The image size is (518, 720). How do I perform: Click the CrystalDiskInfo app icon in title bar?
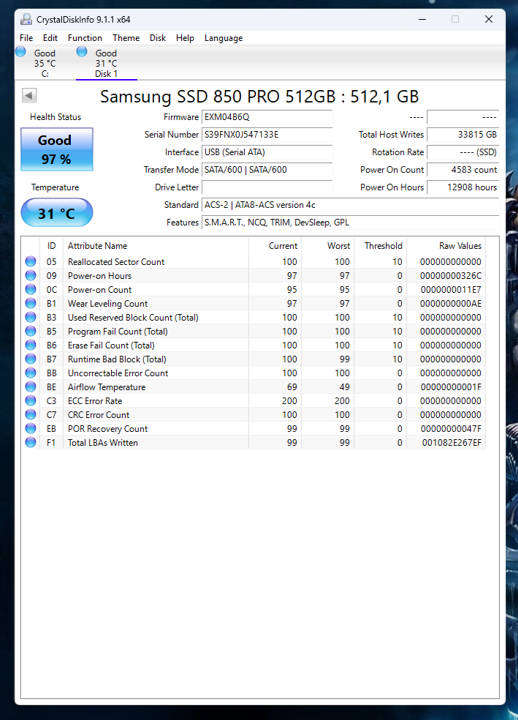26,19
